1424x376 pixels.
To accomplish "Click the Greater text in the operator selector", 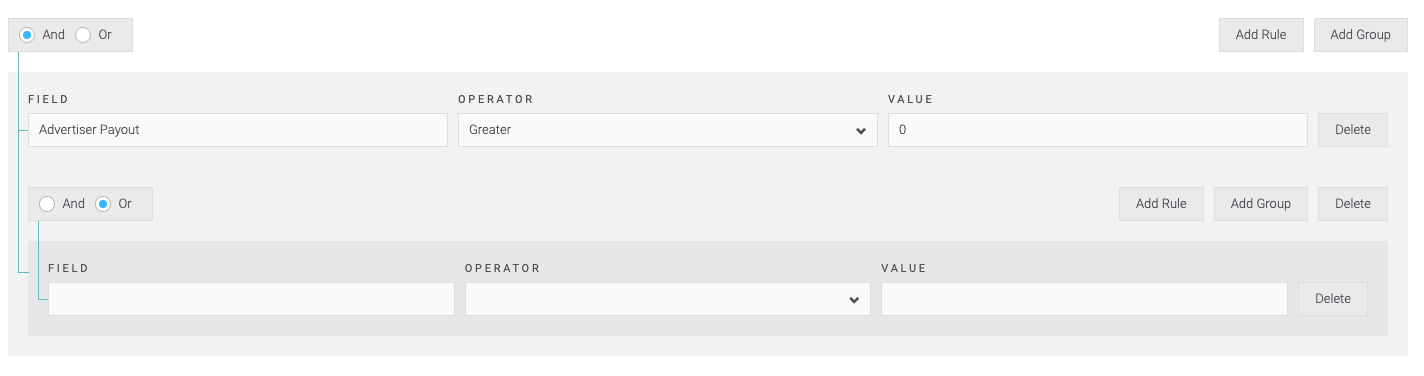I will pos(490,130).
